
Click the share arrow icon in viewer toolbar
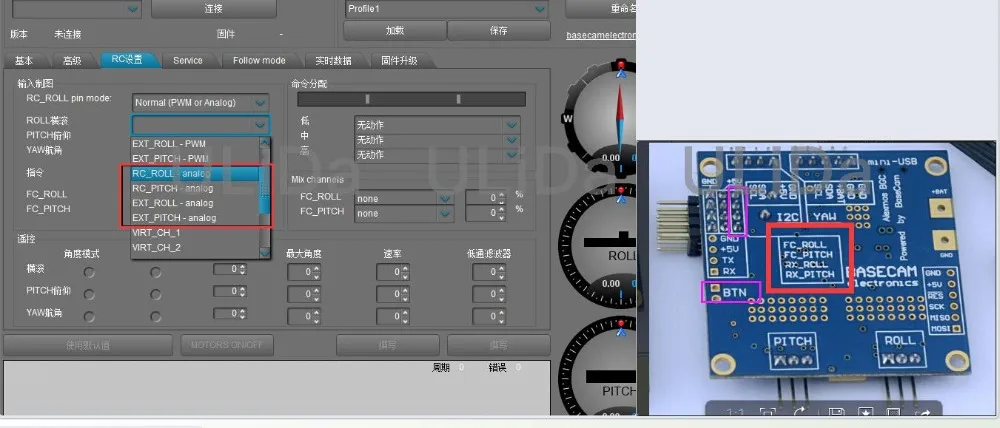click(923, 413)
